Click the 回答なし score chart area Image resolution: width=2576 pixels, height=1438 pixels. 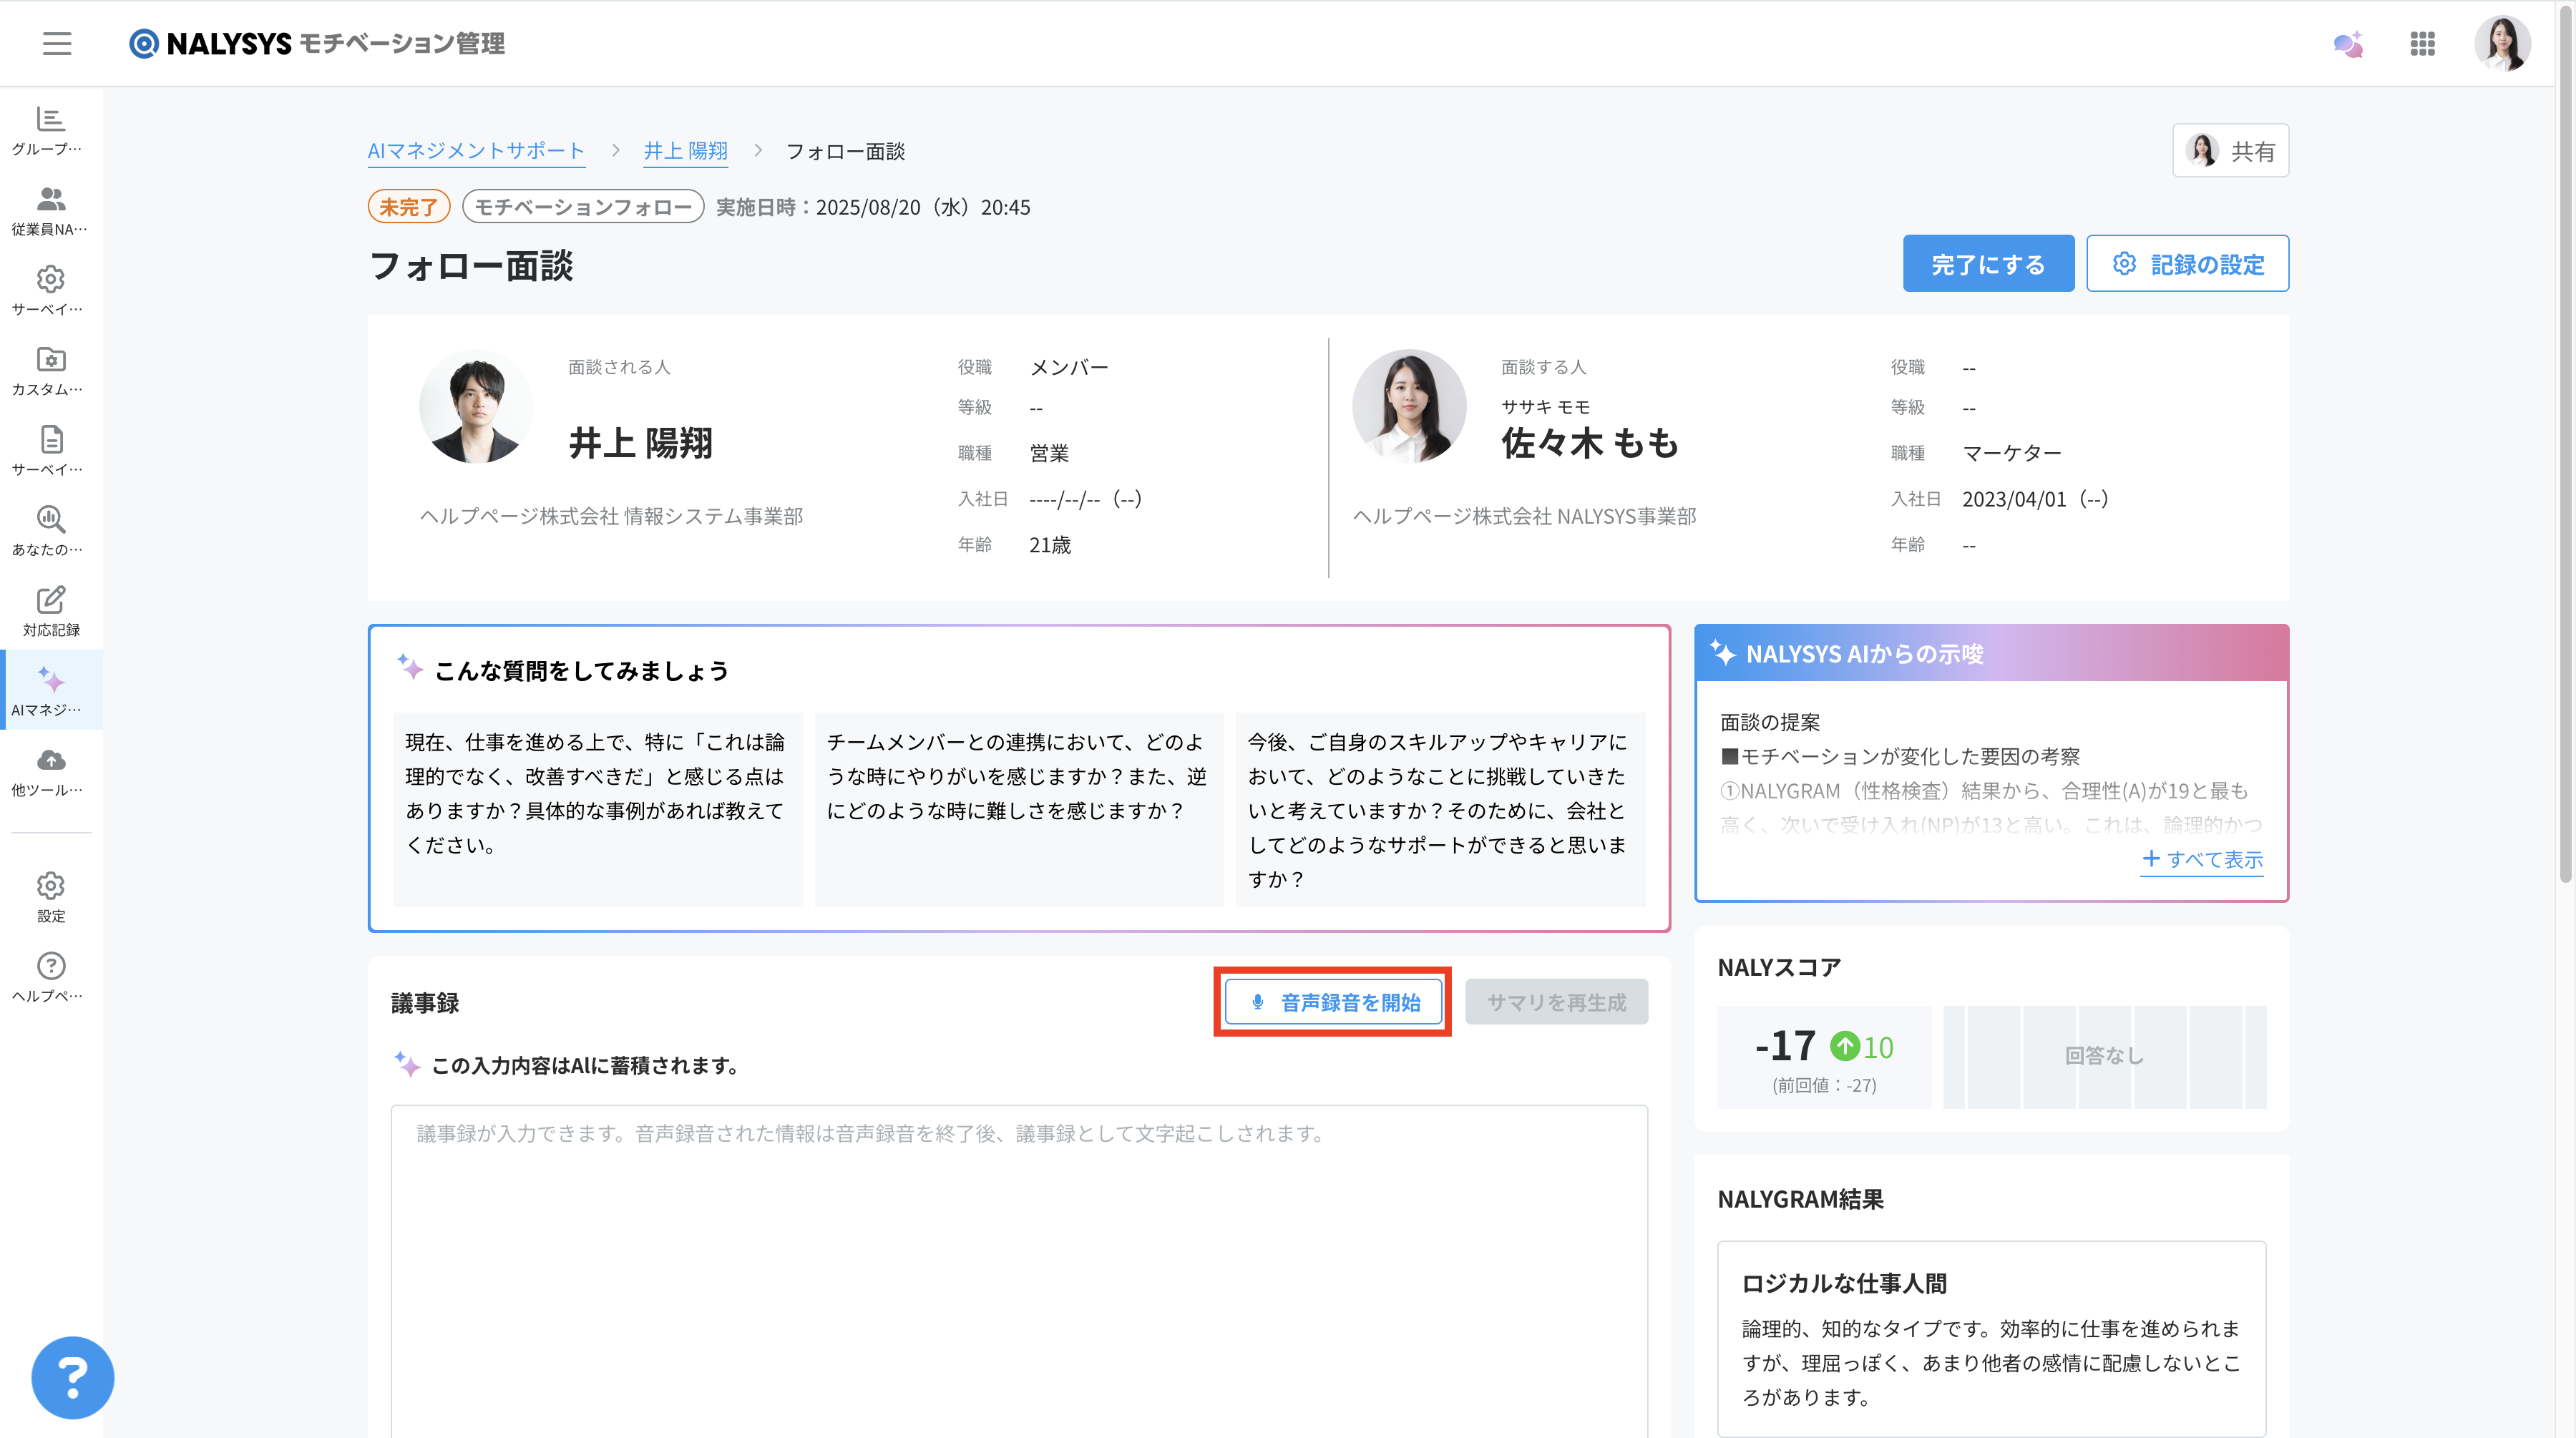(x=2104, y=1056)
